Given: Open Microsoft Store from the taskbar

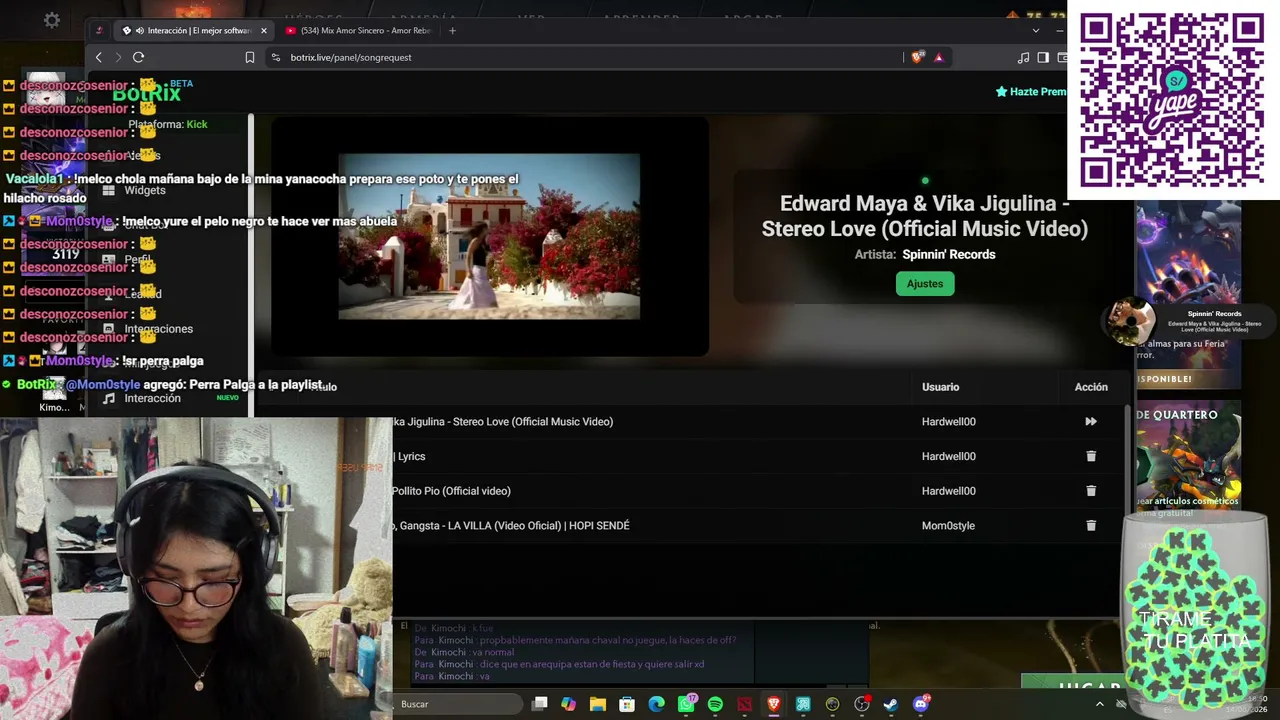Looking at the screenshot, I should (x=627, y=704).
